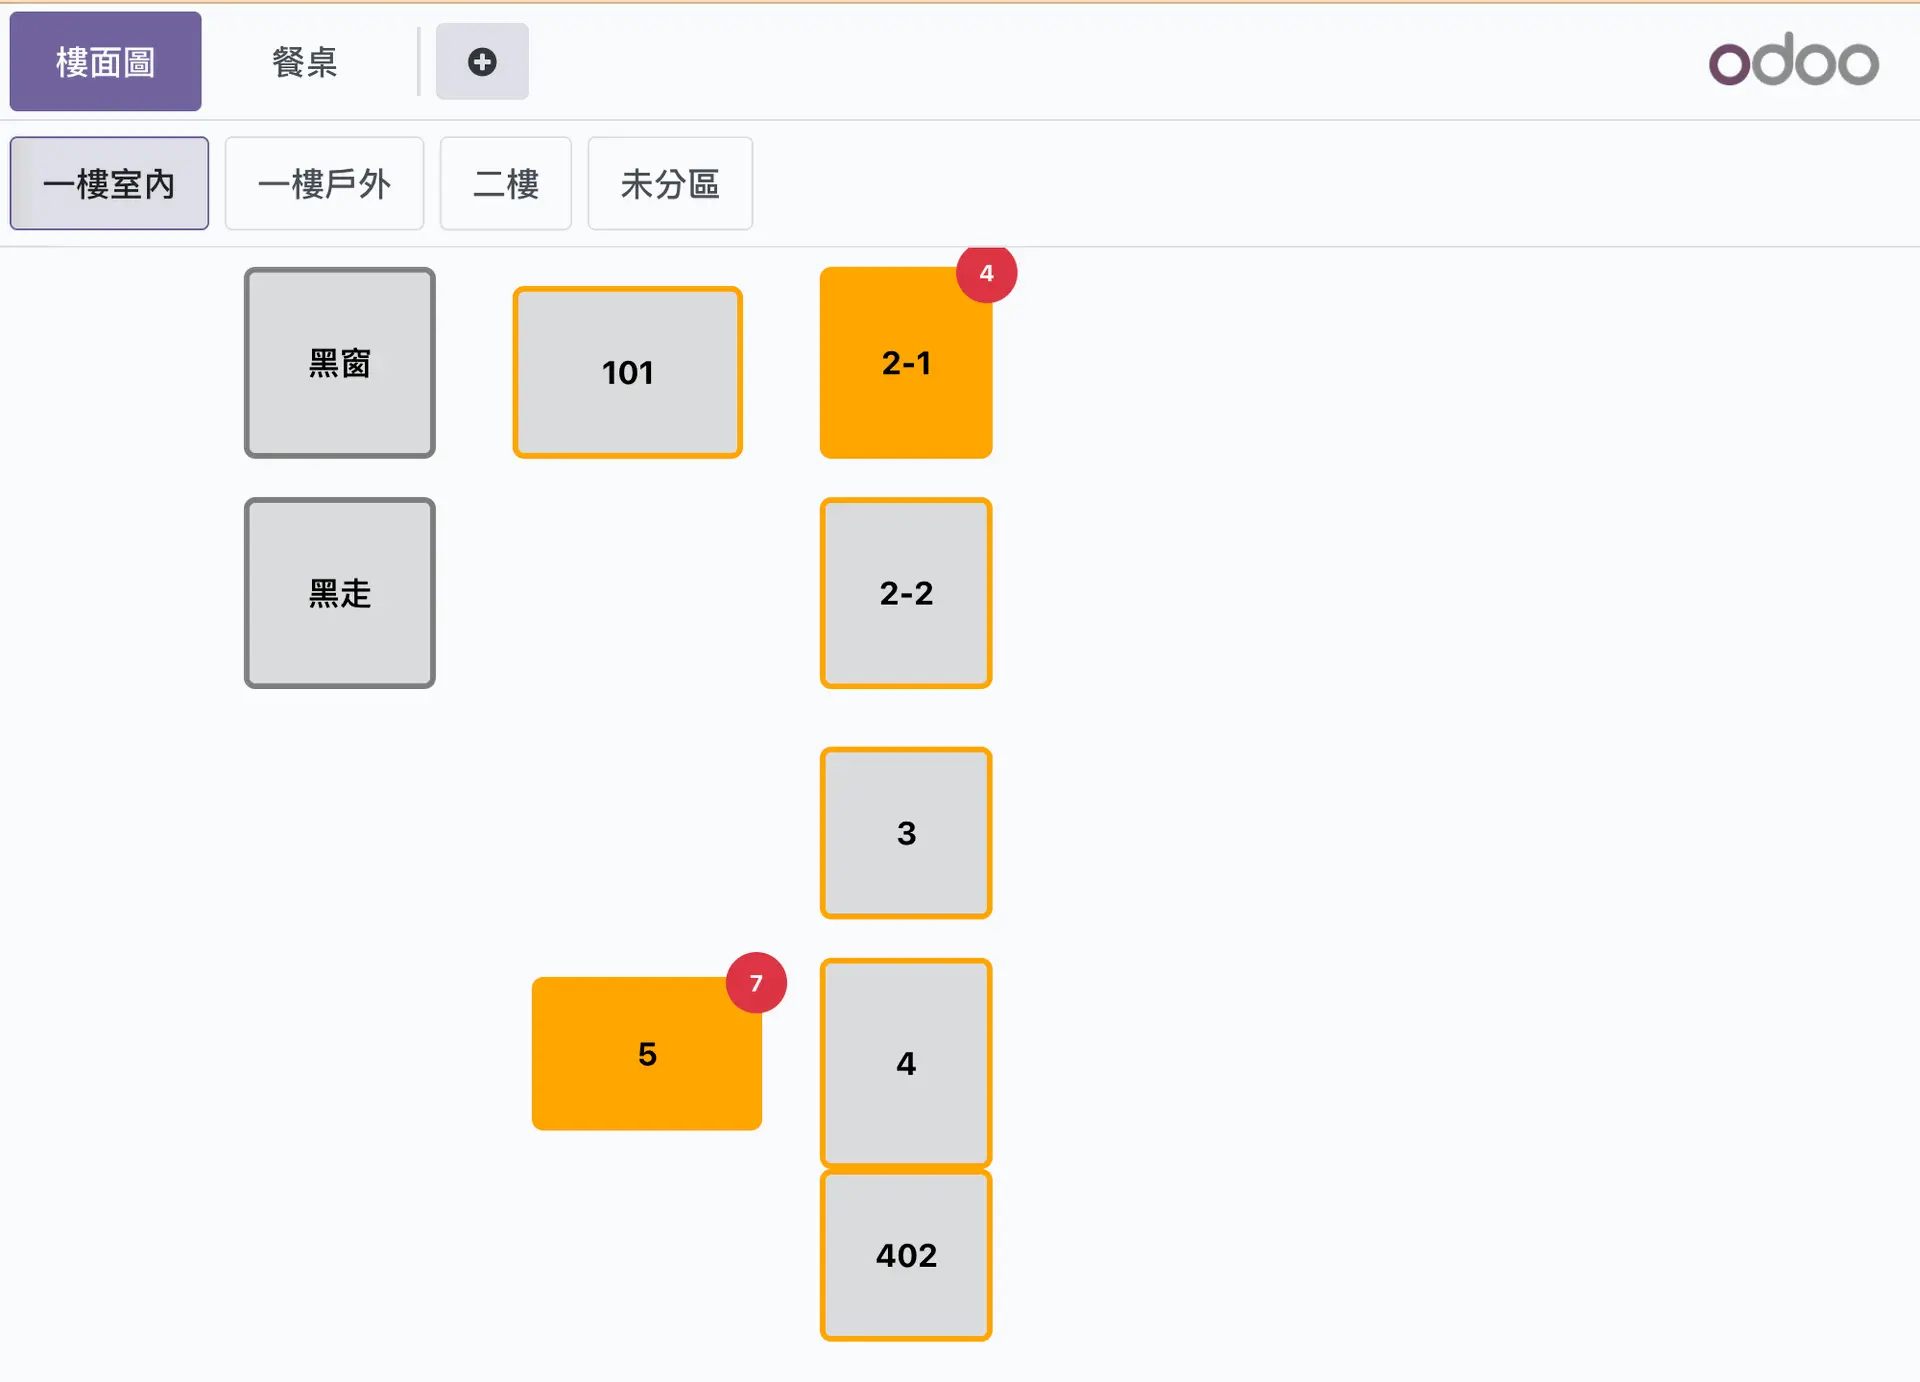
Task: Select table 黑走
Action: (x=340, y=593)
